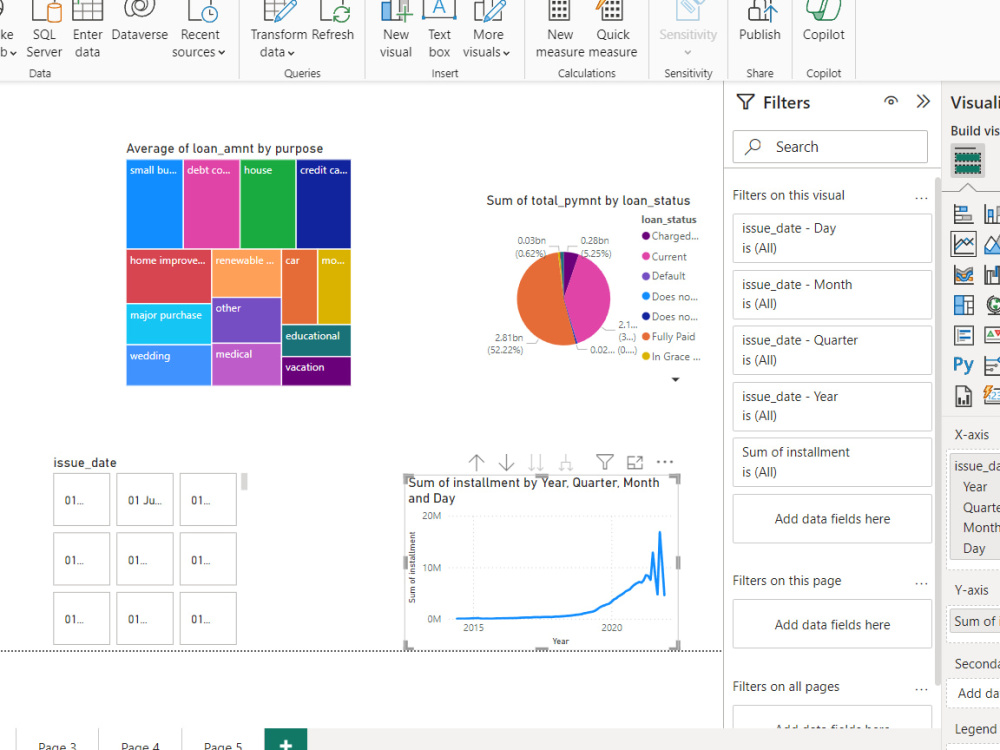Click Year in the X-axis well

[974, 487]
